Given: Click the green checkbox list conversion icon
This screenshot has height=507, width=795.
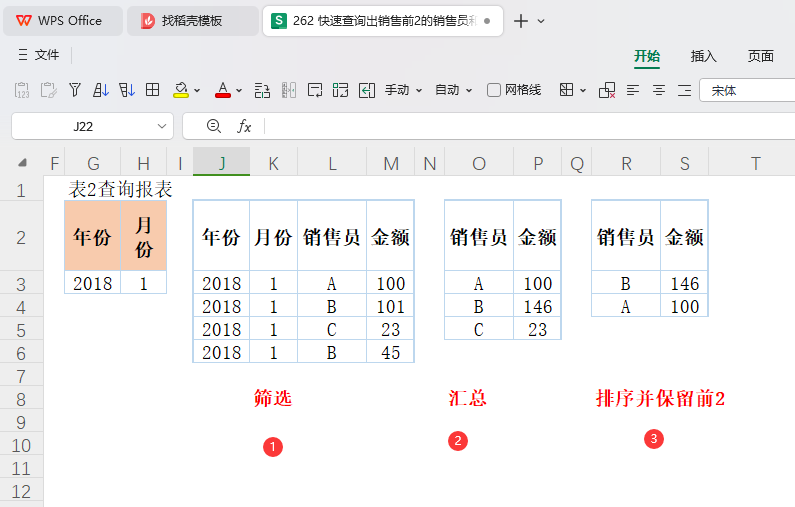Looking at the screenshot, I should (x=341, y=90).
